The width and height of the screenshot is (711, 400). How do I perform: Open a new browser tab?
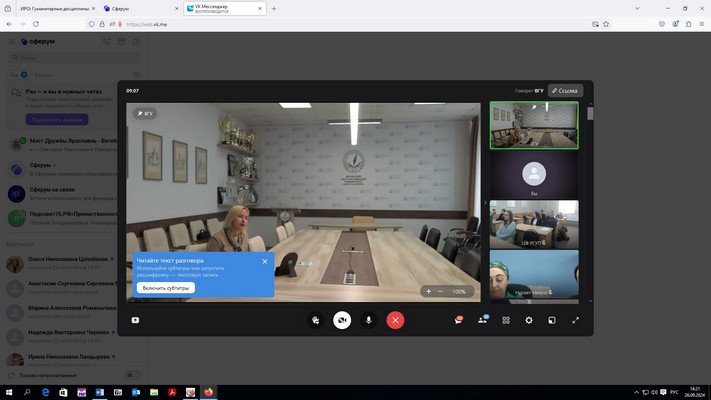(274, 9)
